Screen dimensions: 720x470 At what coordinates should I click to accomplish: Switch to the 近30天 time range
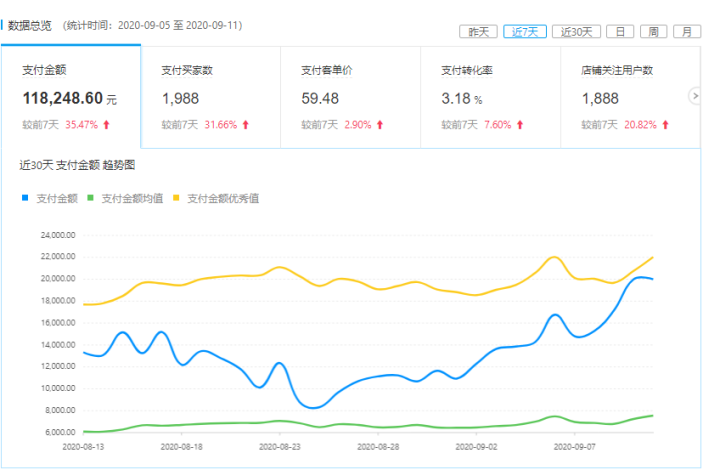[576, 32]
